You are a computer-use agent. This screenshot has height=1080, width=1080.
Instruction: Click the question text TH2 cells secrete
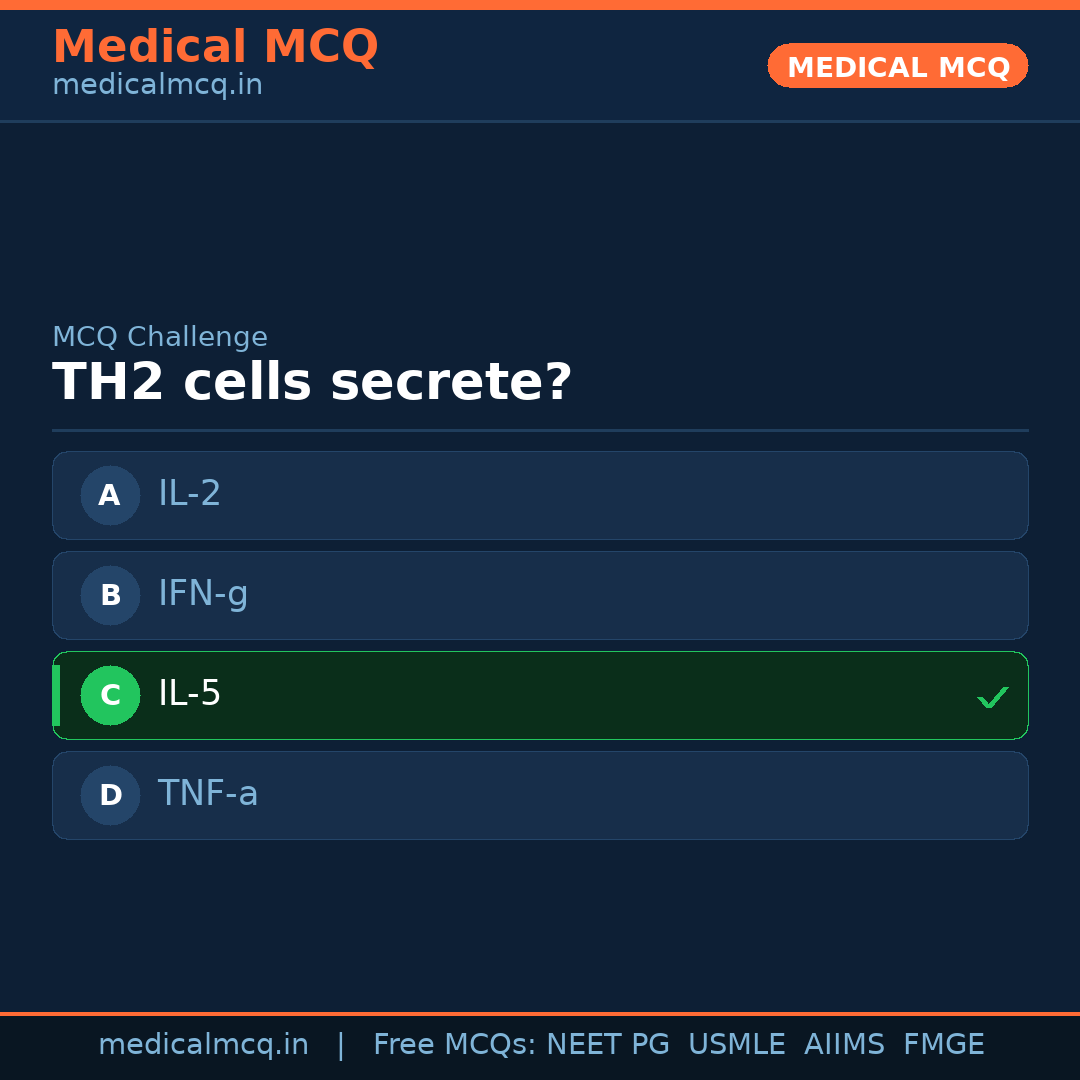[312, 383]
